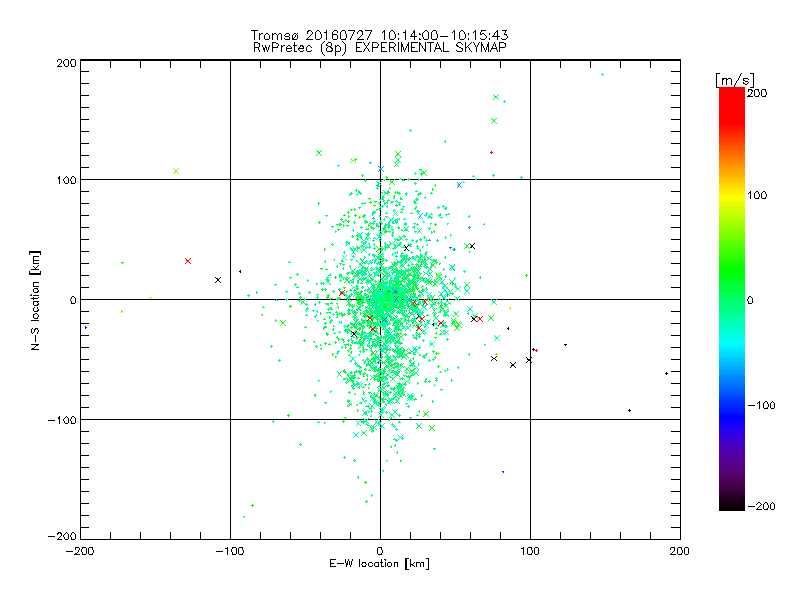This screenshot has height=600, width=800.
Task: Select the 'N-S location [km]' axis label
Action: point(35,301)
